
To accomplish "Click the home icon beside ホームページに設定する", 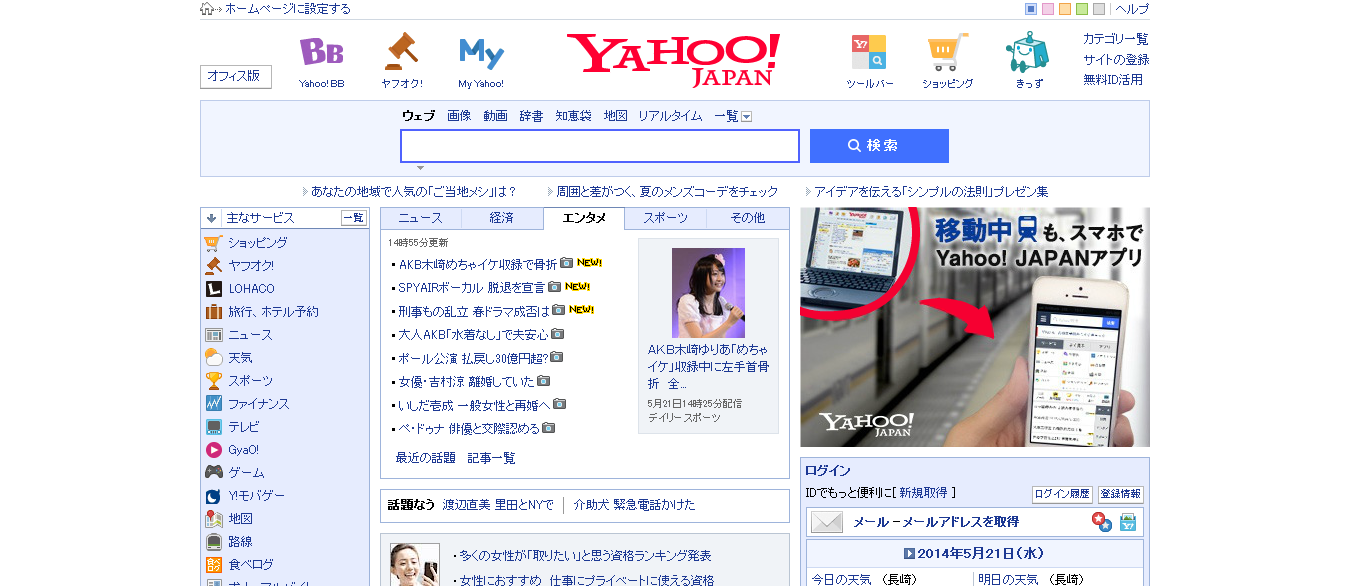I will click(207, 9).
